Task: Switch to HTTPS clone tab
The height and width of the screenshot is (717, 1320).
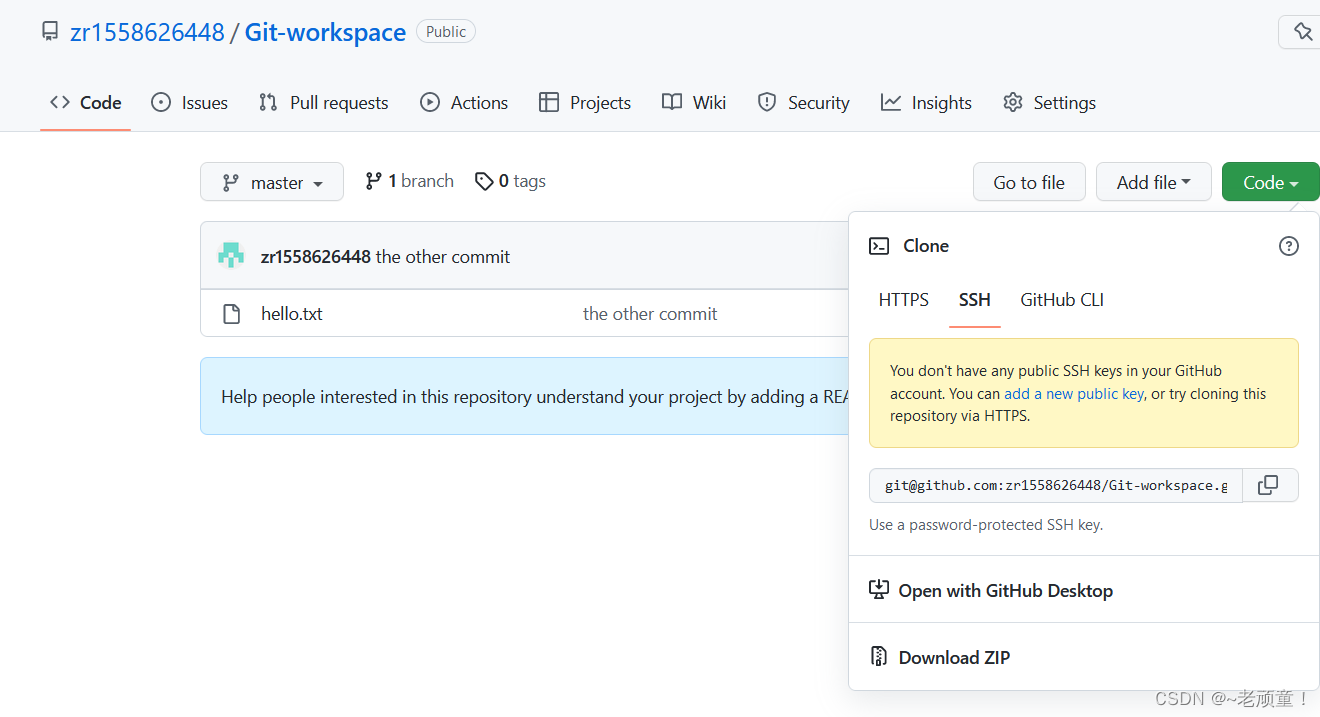Action: 904,300
